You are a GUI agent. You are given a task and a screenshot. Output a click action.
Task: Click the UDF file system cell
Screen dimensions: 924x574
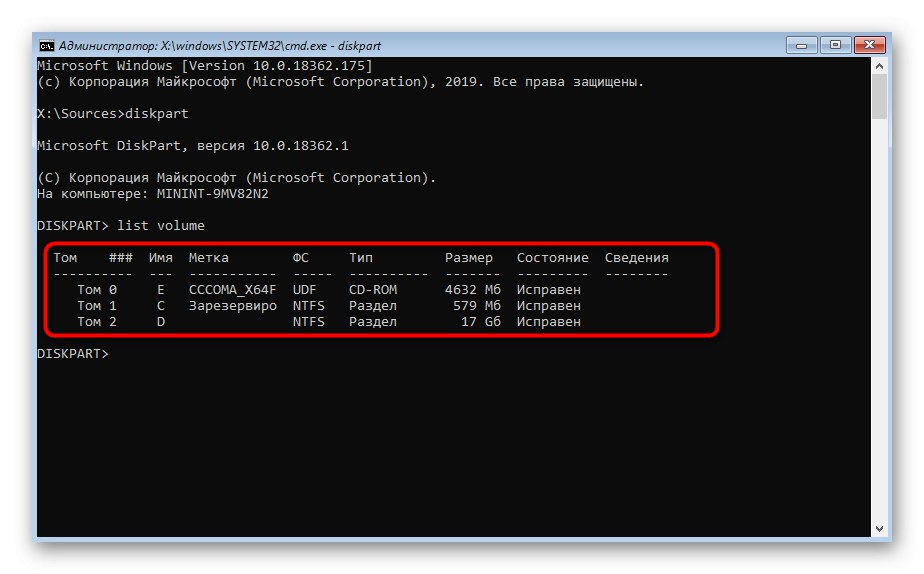click(305, 290)
